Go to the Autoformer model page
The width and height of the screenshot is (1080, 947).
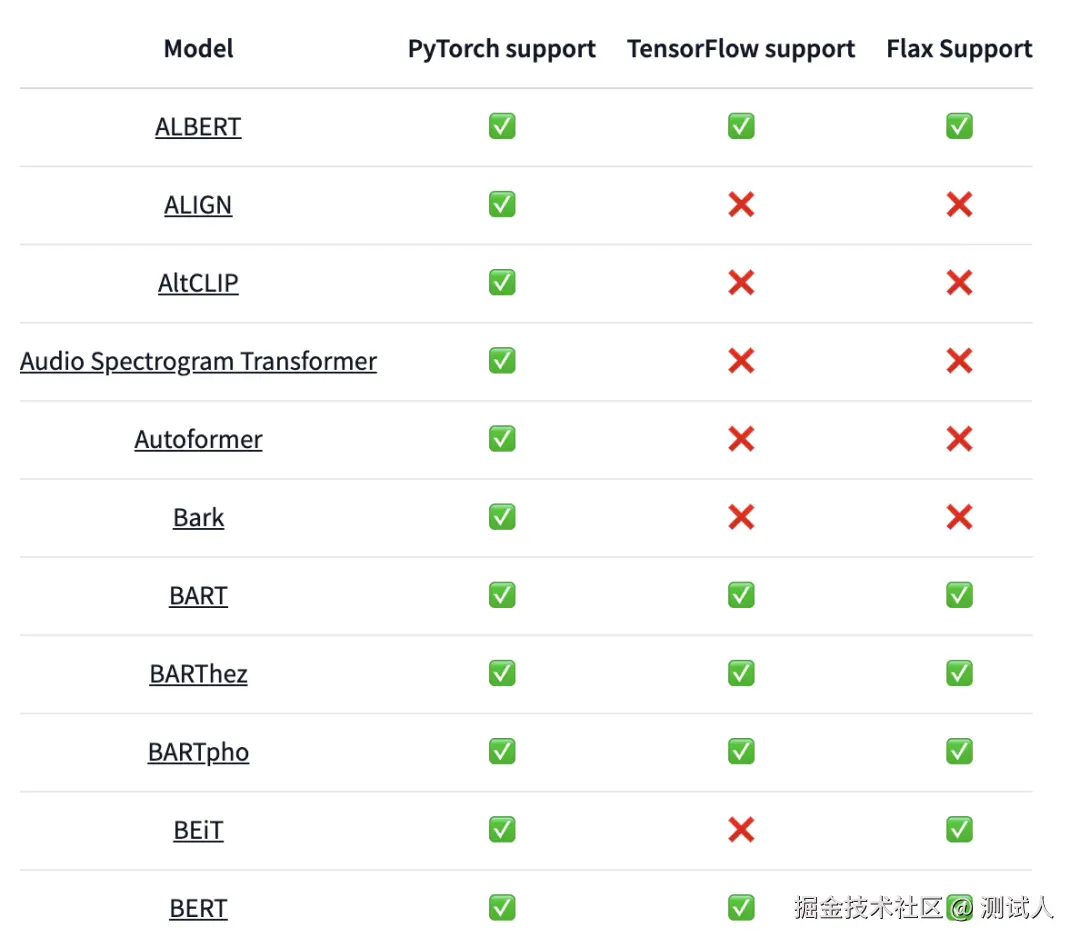(198, 439)
